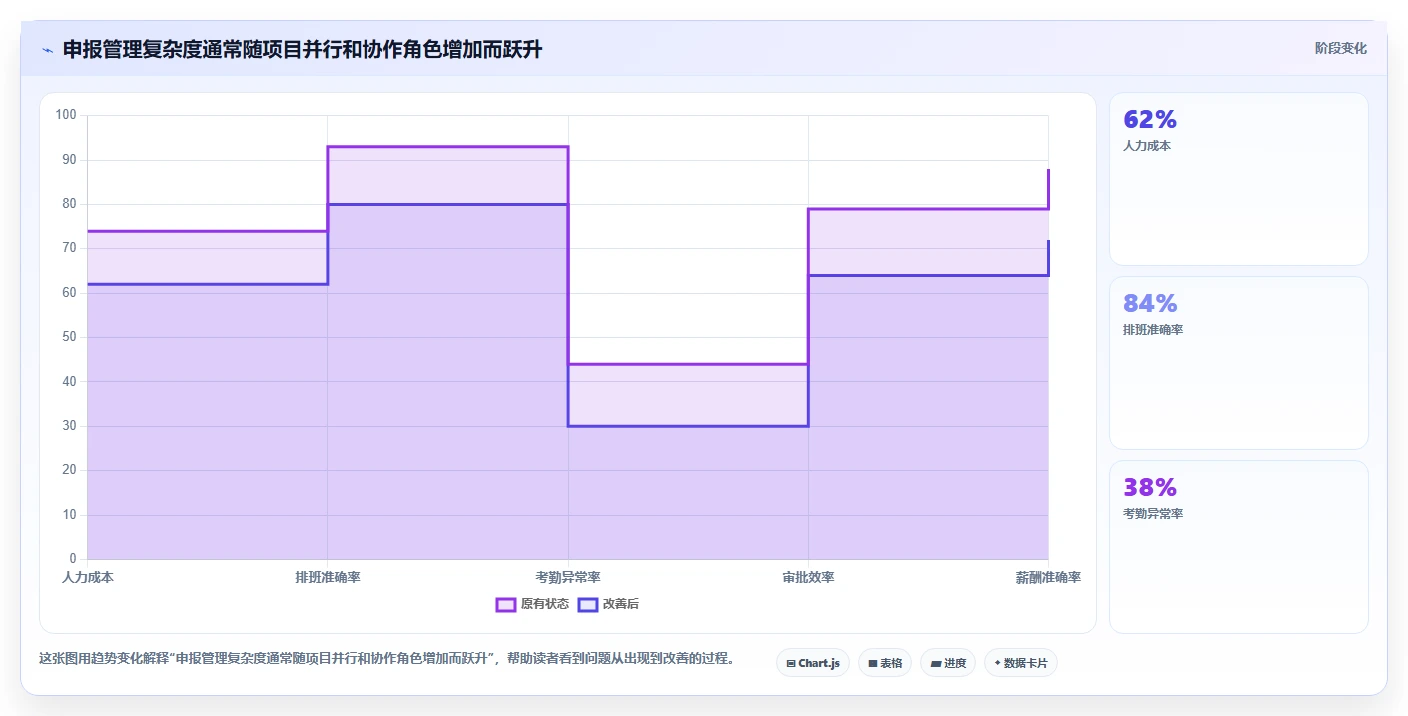Open the 62% 人力成本 stat card
This screenshot has width=1408, height=716.
tap(1238, 179)
